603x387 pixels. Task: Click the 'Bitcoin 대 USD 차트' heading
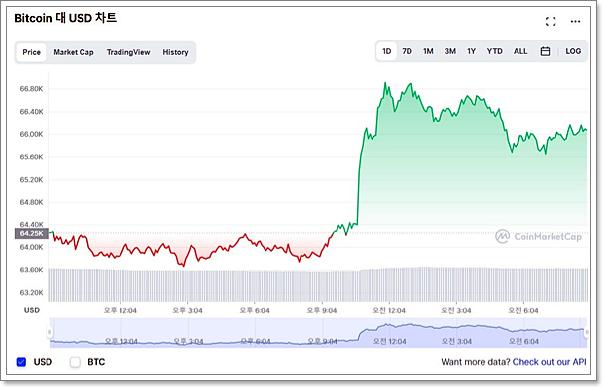click(x=65, y=18)
